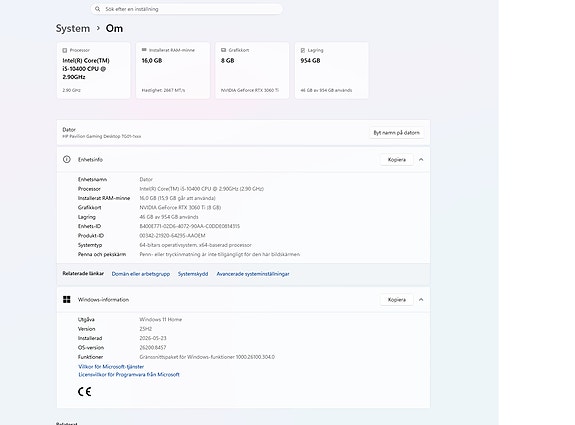The width and height of the screenshot is (575, 425).
Task: Click the search magnifier icon
Action: (97, 9)
